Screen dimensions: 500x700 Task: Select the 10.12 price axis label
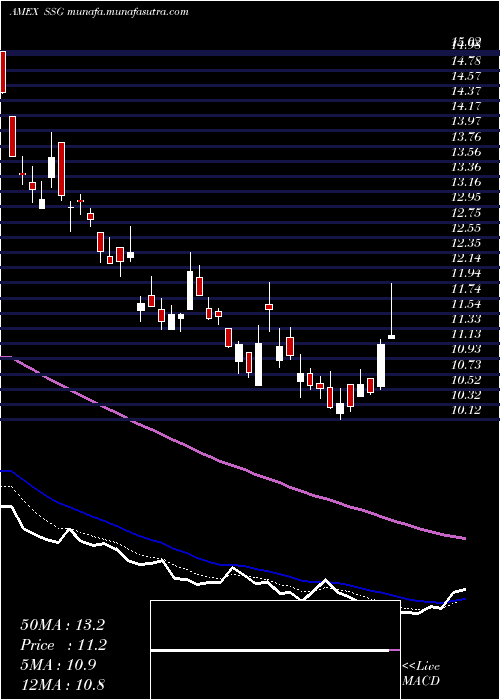click(466, 410)
